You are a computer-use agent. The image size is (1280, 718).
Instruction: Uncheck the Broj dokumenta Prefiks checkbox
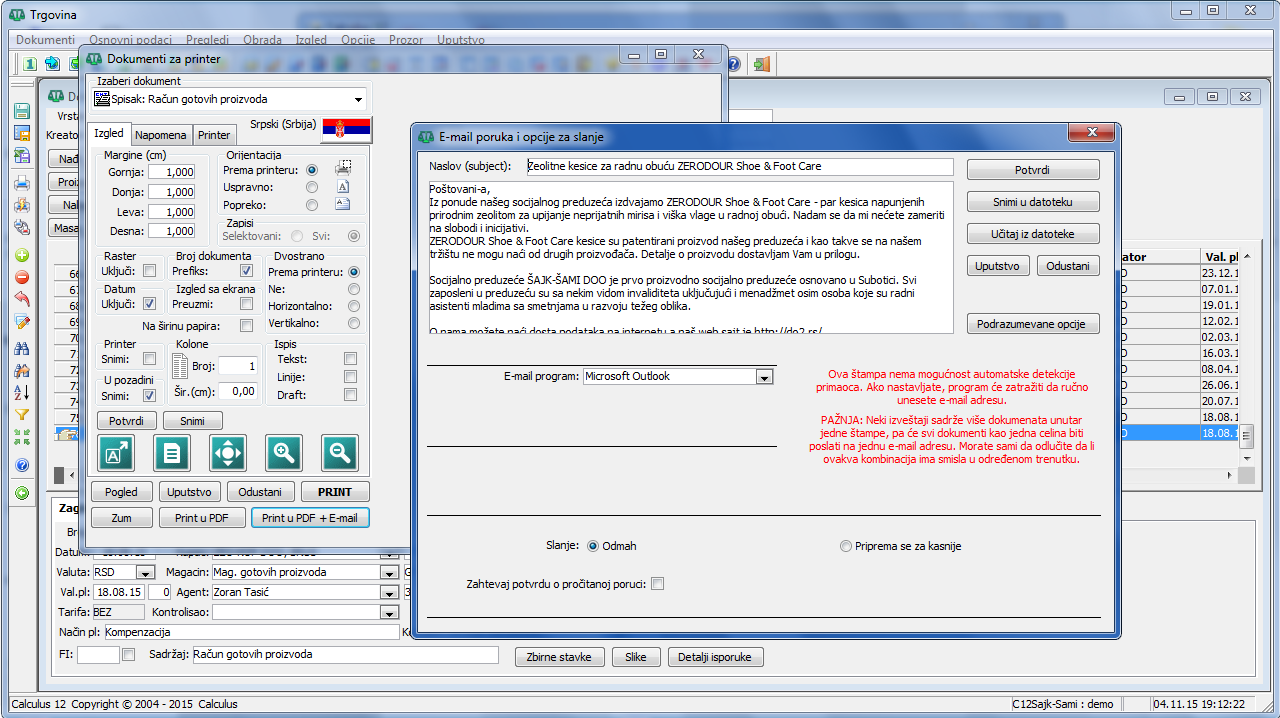pos(246,271)
